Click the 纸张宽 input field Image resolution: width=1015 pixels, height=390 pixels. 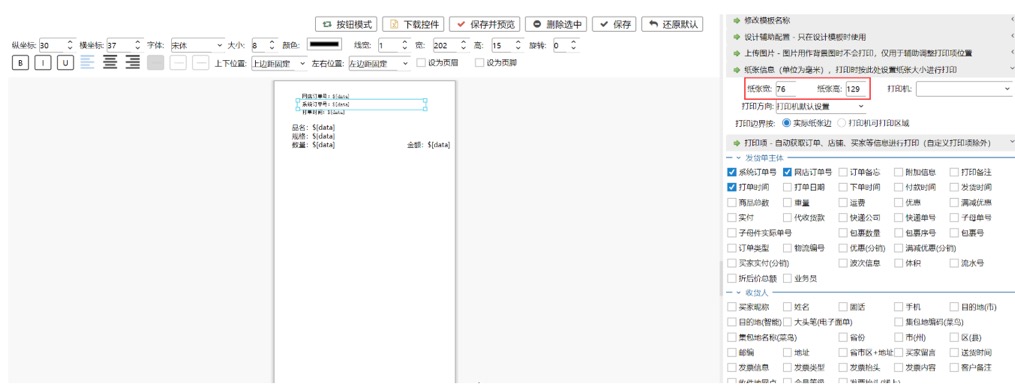pyautogui.click(x=786, y=89)
